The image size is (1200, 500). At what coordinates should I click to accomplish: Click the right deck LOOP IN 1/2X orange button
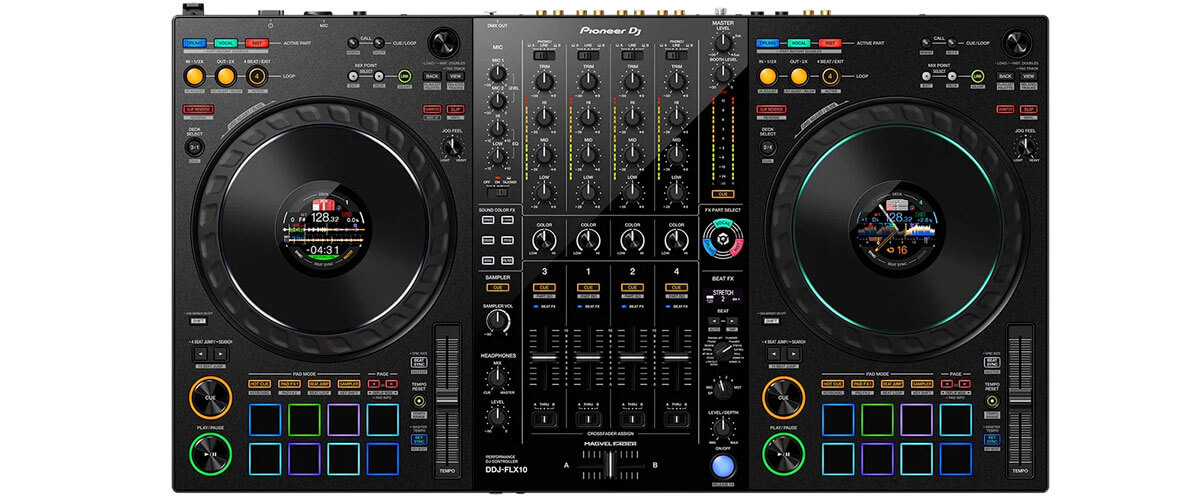click(768, 76)
